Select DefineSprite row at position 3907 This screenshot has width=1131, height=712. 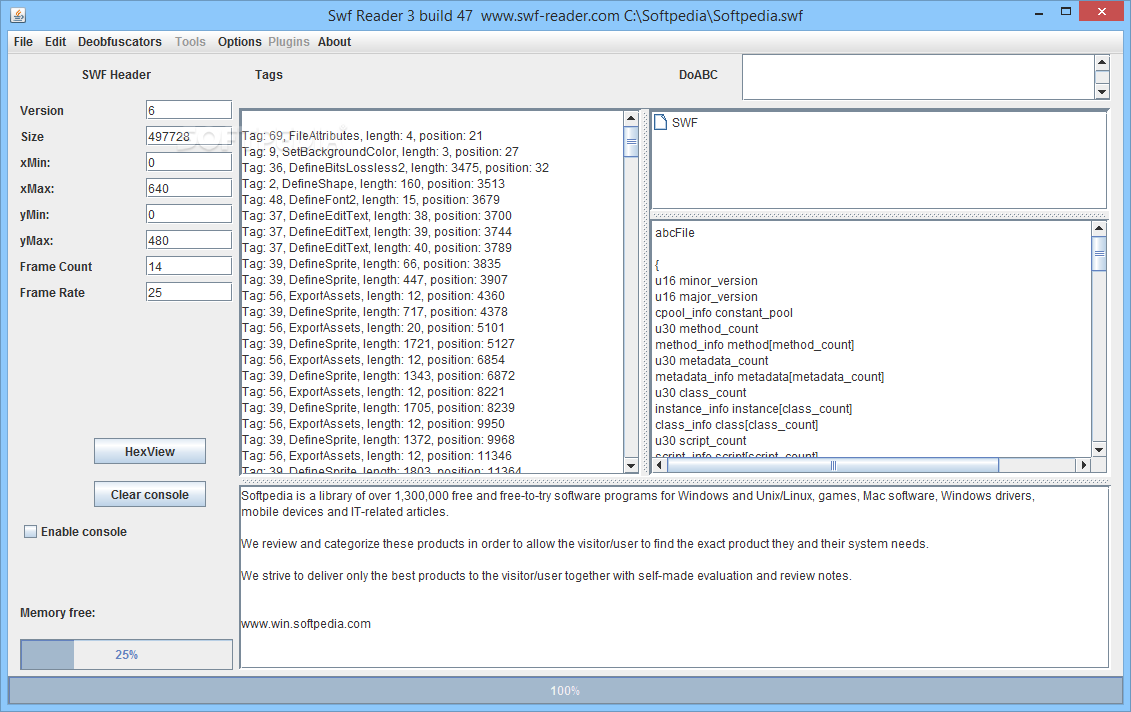[x=374, y=280]
